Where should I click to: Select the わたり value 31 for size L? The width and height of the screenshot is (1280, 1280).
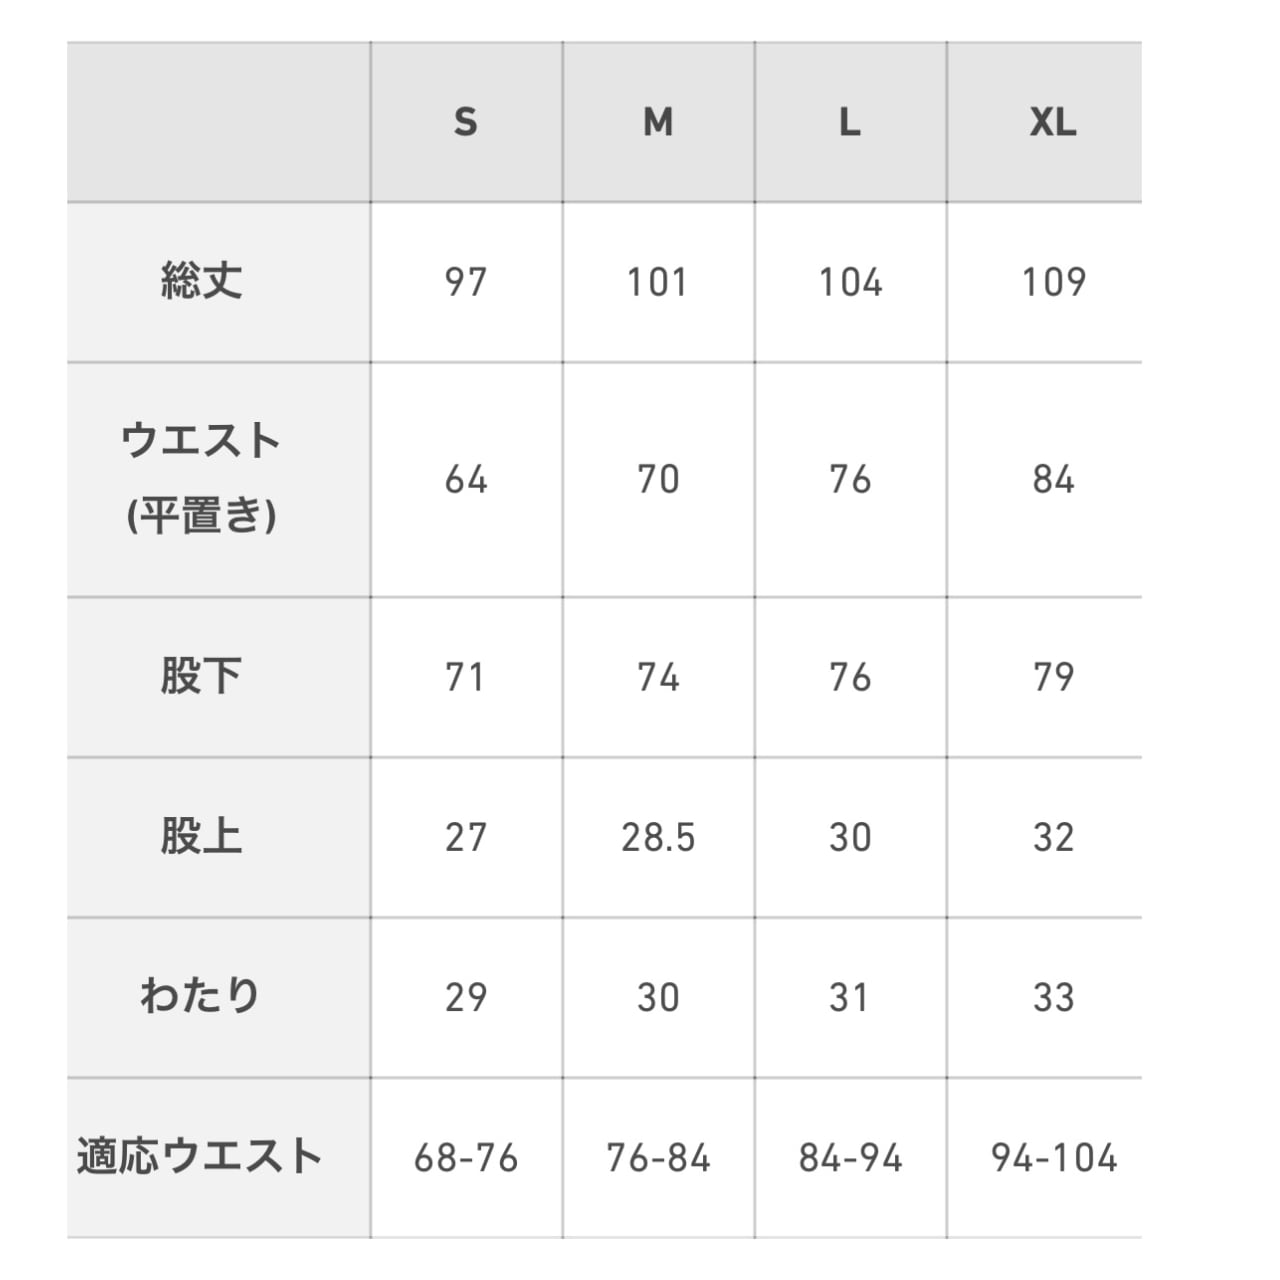pyautogui.click(x=849, y=997)
